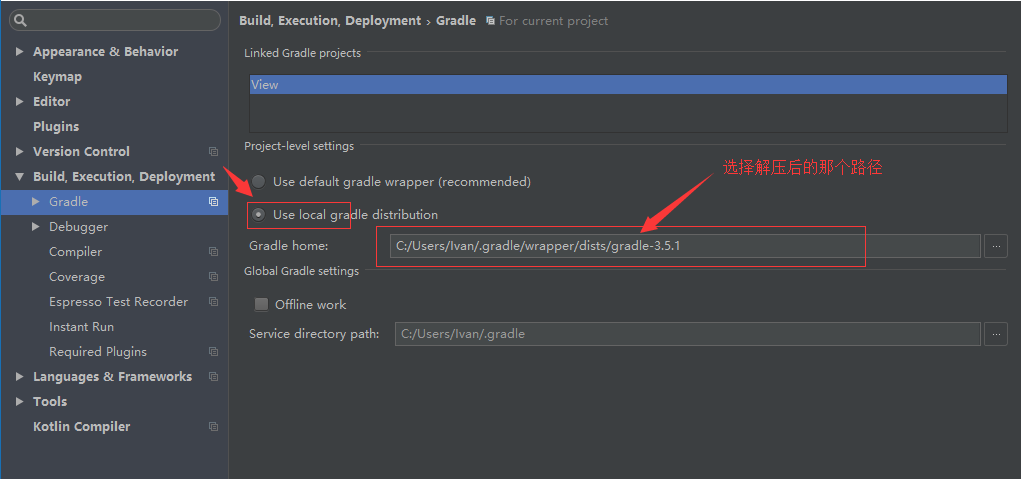Open Coverage settings page
The height and width of the screenshot is (479, 1021).
77,277
